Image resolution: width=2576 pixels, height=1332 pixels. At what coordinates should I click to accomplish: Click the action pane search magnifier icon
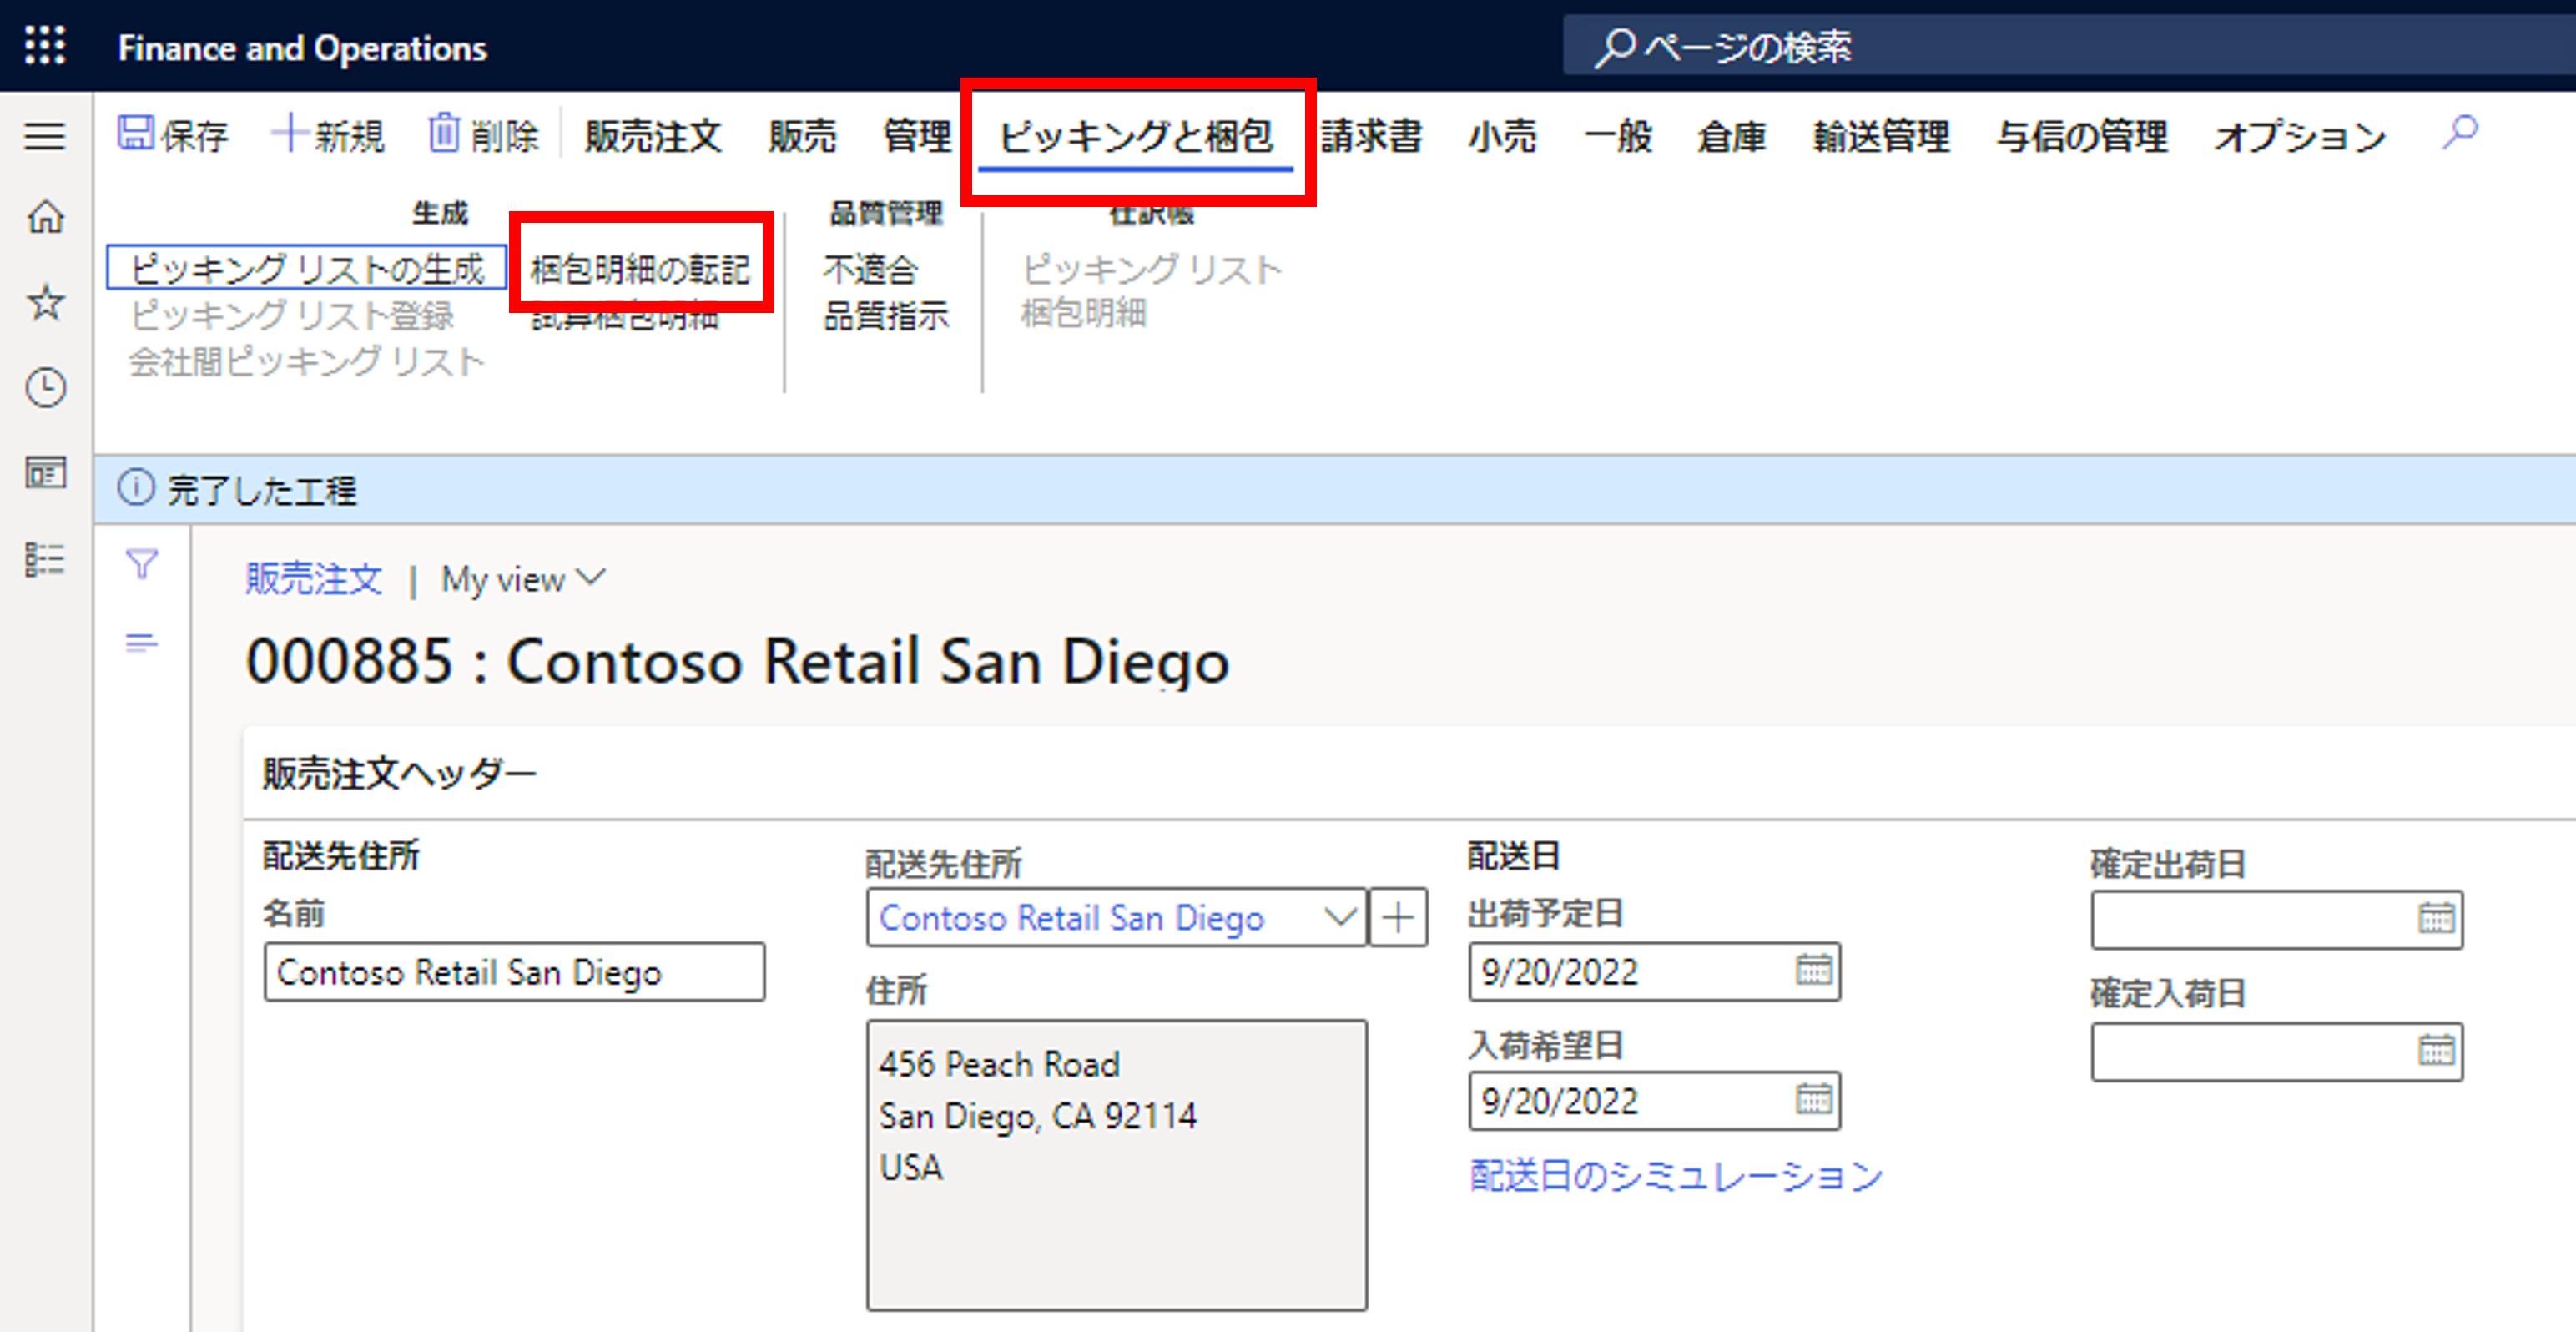(2459, 132)
